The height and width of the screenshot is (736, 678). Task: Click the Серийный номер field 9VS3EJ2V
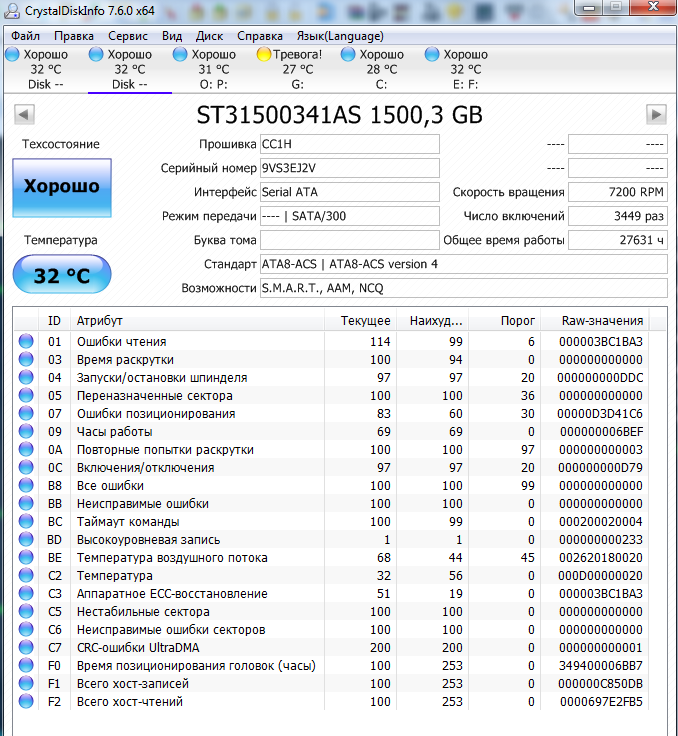pos(350,168)
